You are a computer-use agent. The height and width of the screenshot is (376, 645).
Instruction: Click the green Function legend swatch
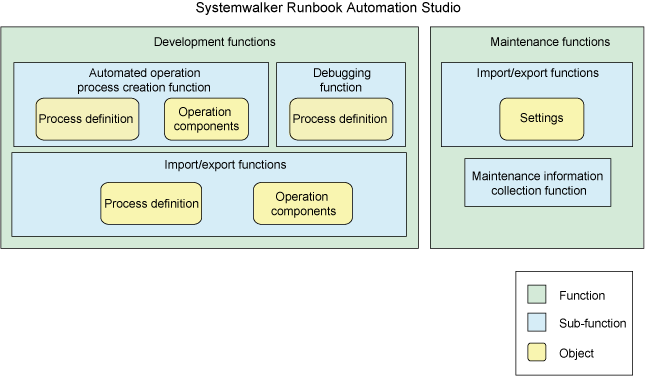pos(537,294)
